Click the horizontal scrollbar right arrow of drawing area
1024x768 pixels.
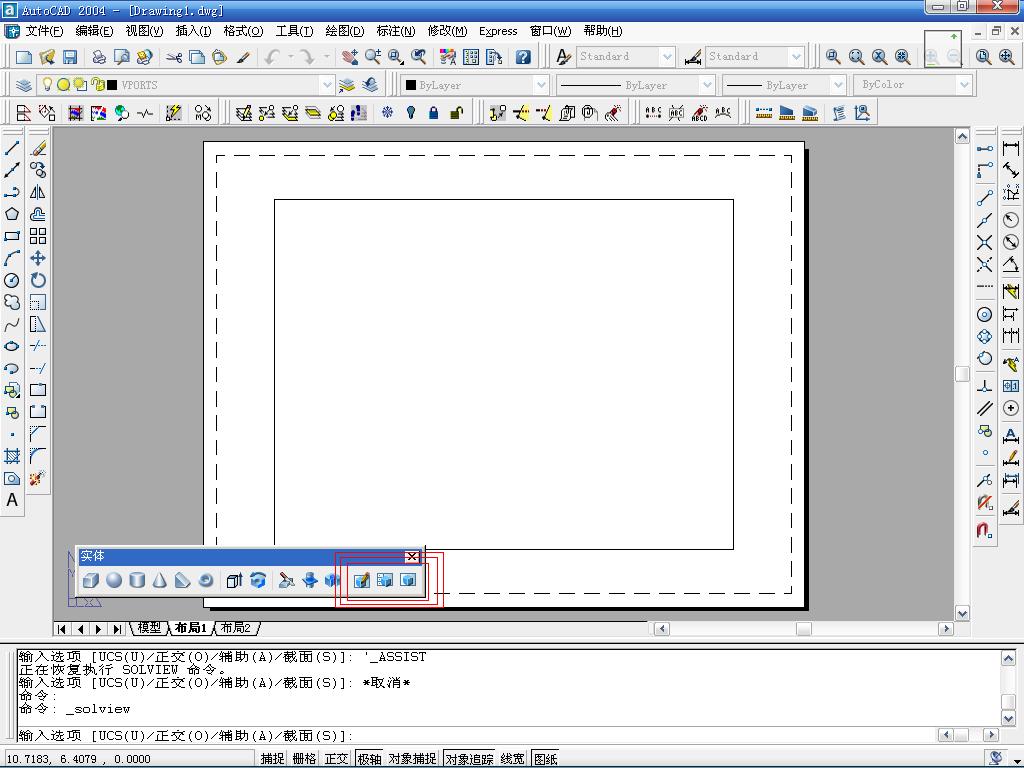click(x=946, y=628)
